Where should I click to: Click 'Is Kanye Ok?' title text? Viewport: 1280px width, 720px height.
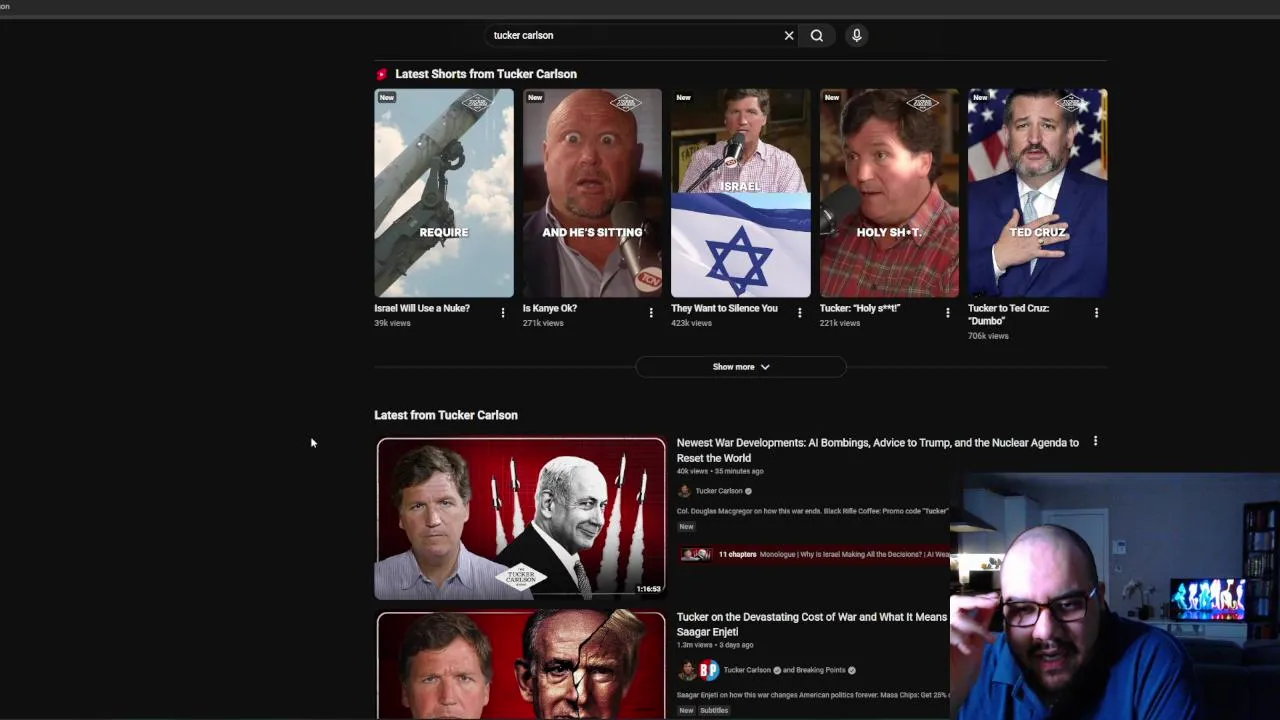(x=550, y=308)
